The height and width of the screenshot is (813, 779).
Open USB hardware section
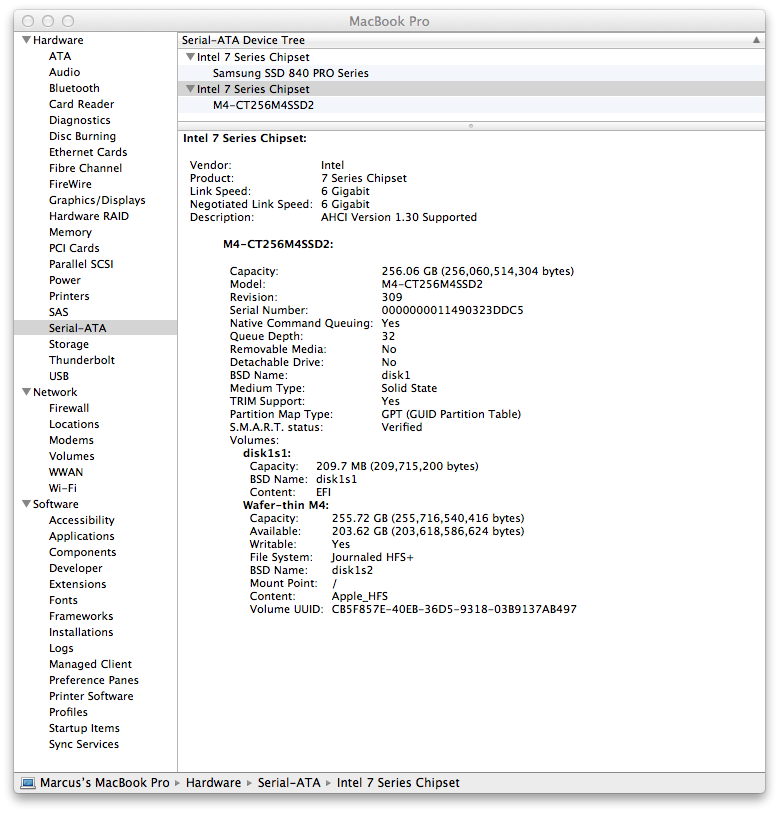click(59, 376)
